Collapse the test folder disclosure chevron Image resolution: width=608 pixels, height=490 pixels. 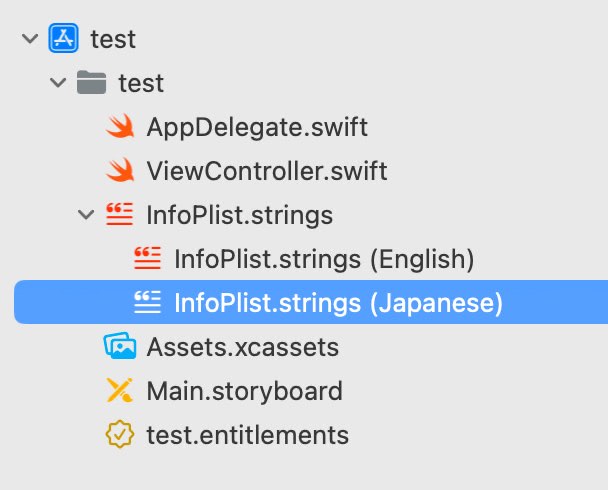click(58, 82)
